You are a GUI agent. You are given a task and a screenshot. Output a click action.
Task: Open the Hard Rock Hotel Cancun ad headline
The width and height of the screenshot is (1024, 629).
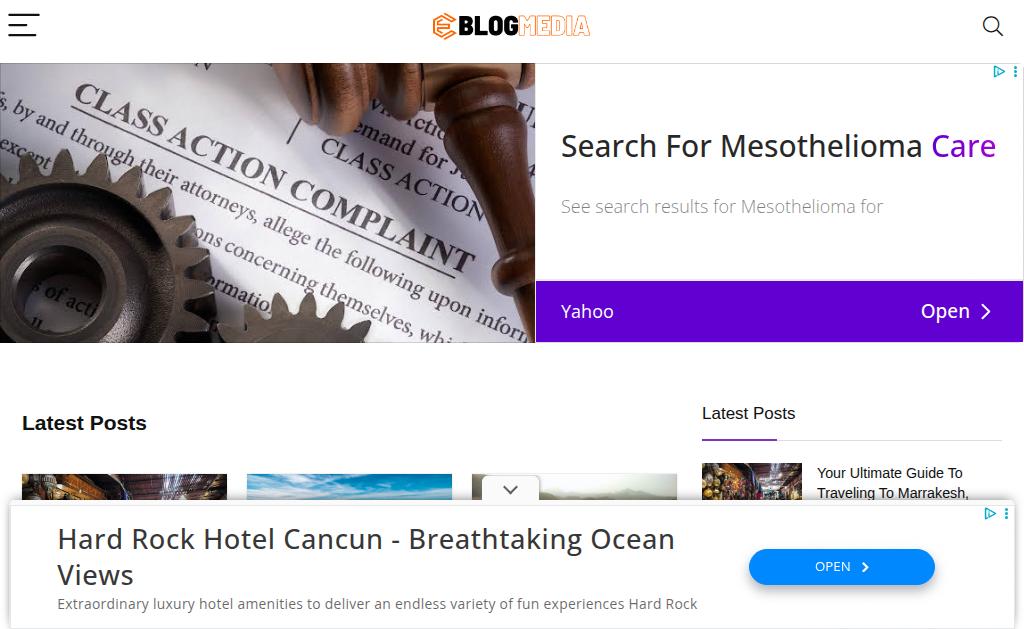click(x=366, y=557)
